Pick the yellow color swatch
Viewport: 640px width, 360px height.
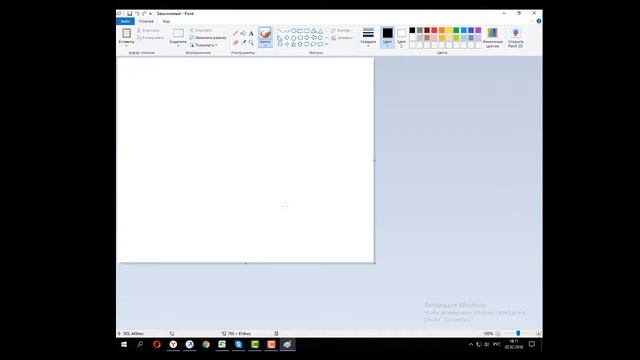[449, 30]
